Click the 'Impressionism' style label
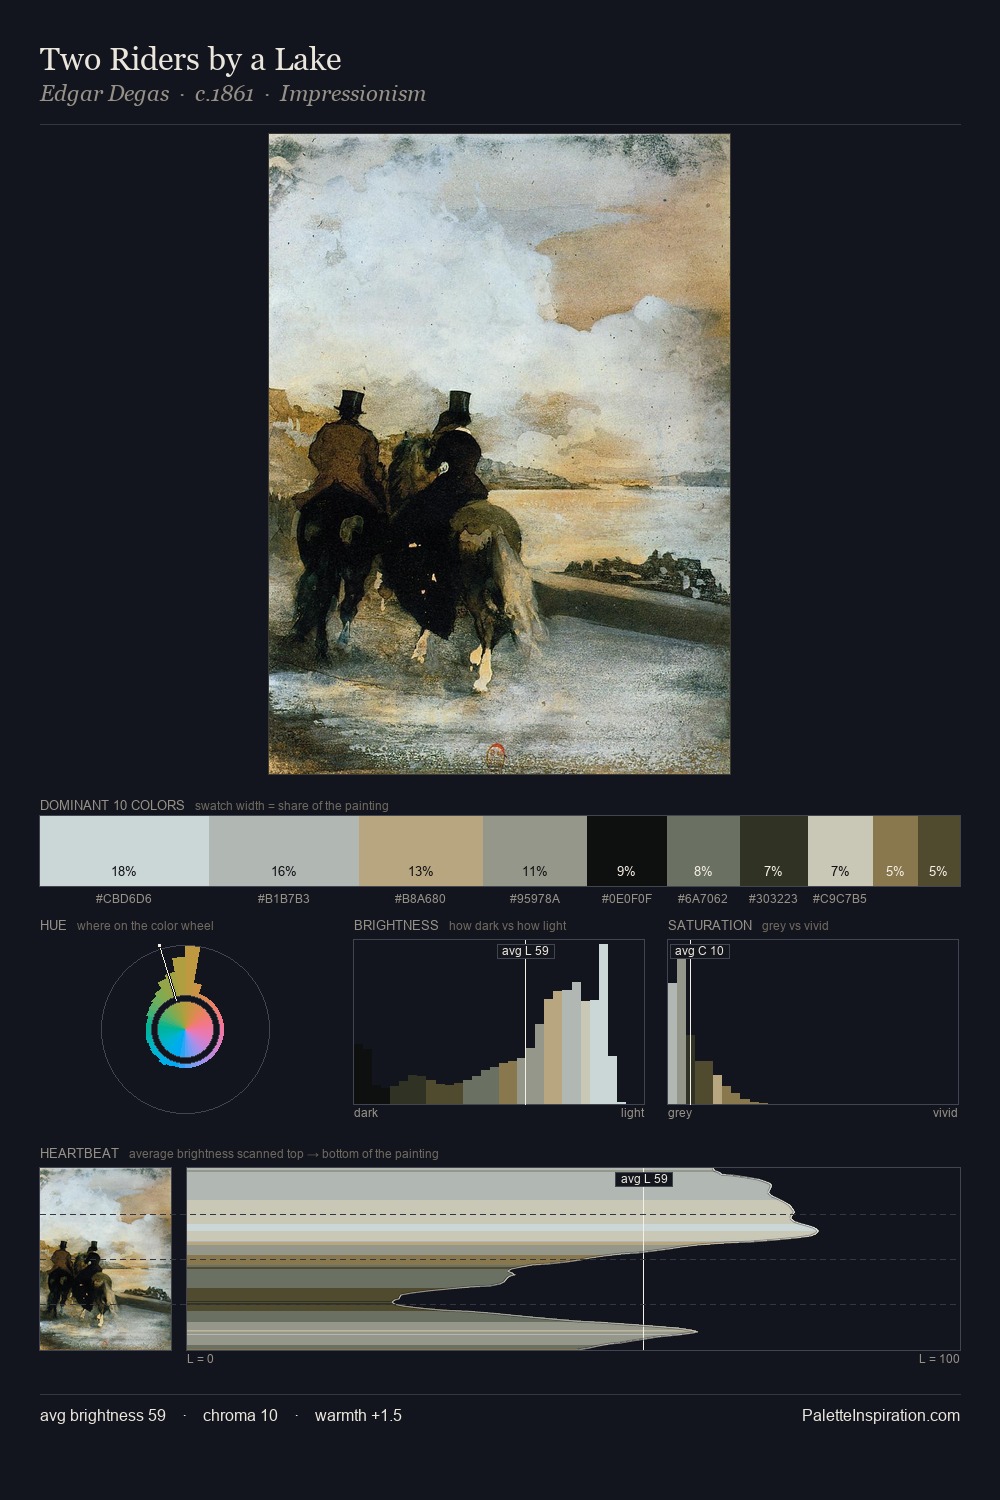This screenshot has height=1500, width=1000. coord(353,94)
